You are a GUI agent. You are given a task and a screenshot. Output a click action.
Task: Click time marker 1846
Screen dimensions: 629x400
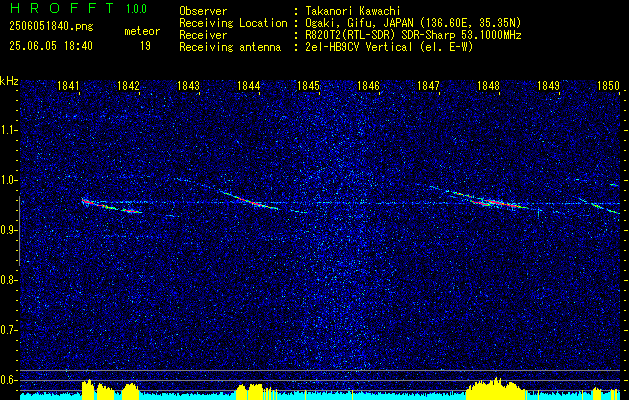click(368, 85)
